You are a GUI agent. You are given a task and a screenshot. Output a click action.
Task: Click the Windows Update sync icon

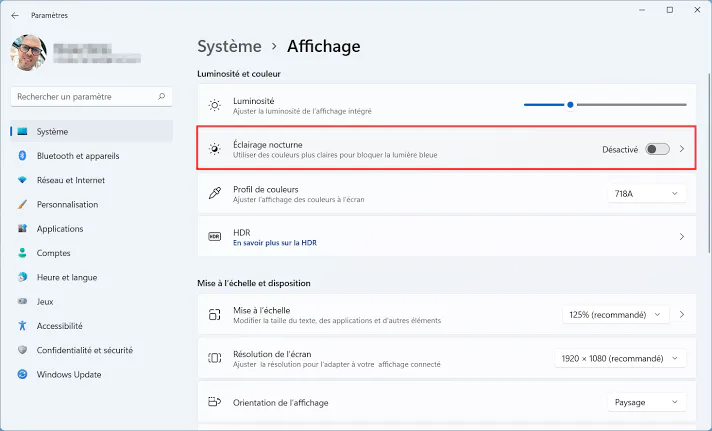(x=22, y=374)
